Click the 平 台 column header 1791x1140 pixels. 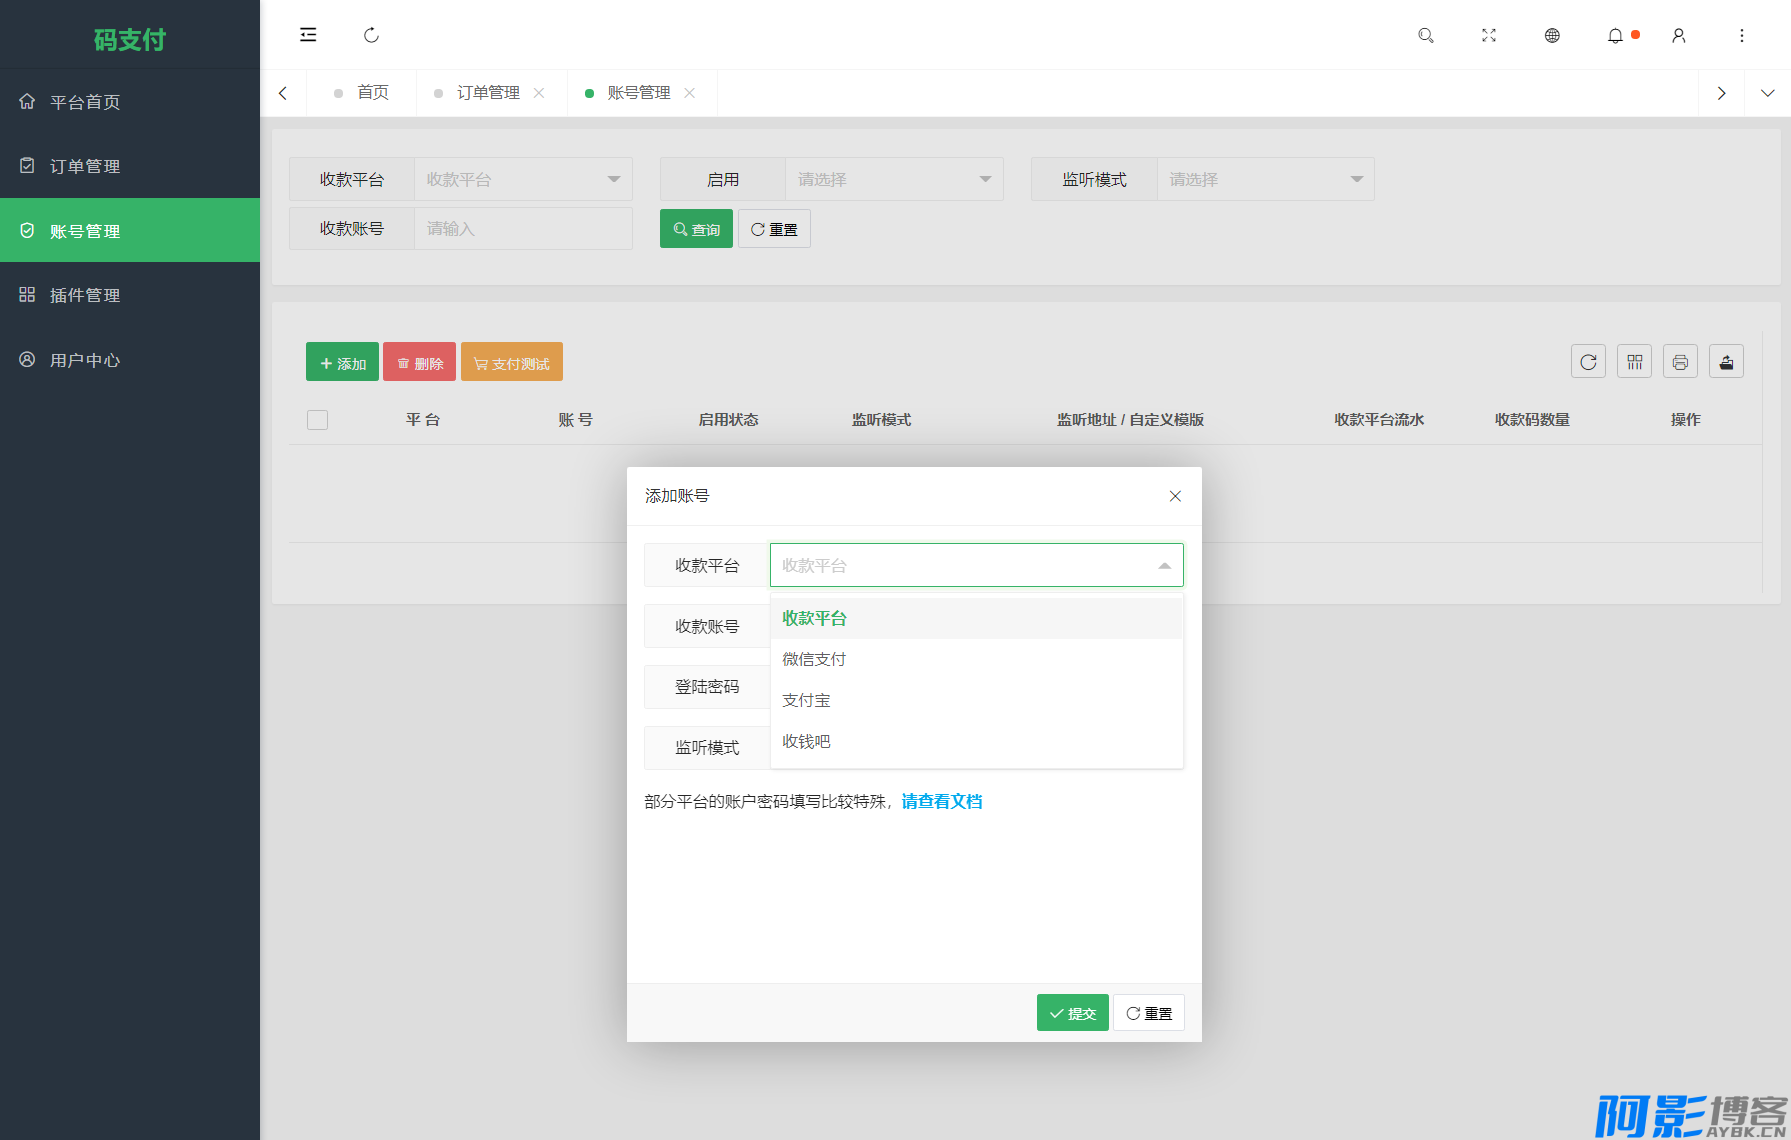click(x=423, y=420)
